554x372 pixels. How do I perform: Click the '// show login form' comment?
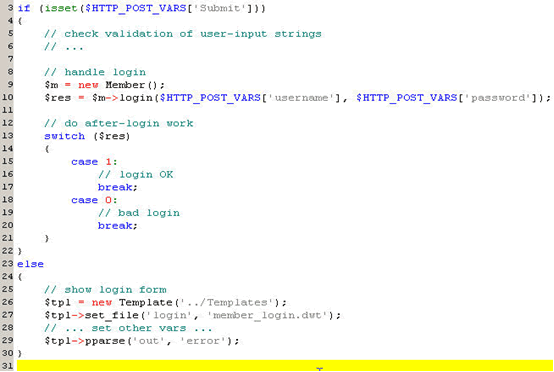(105, 290)
